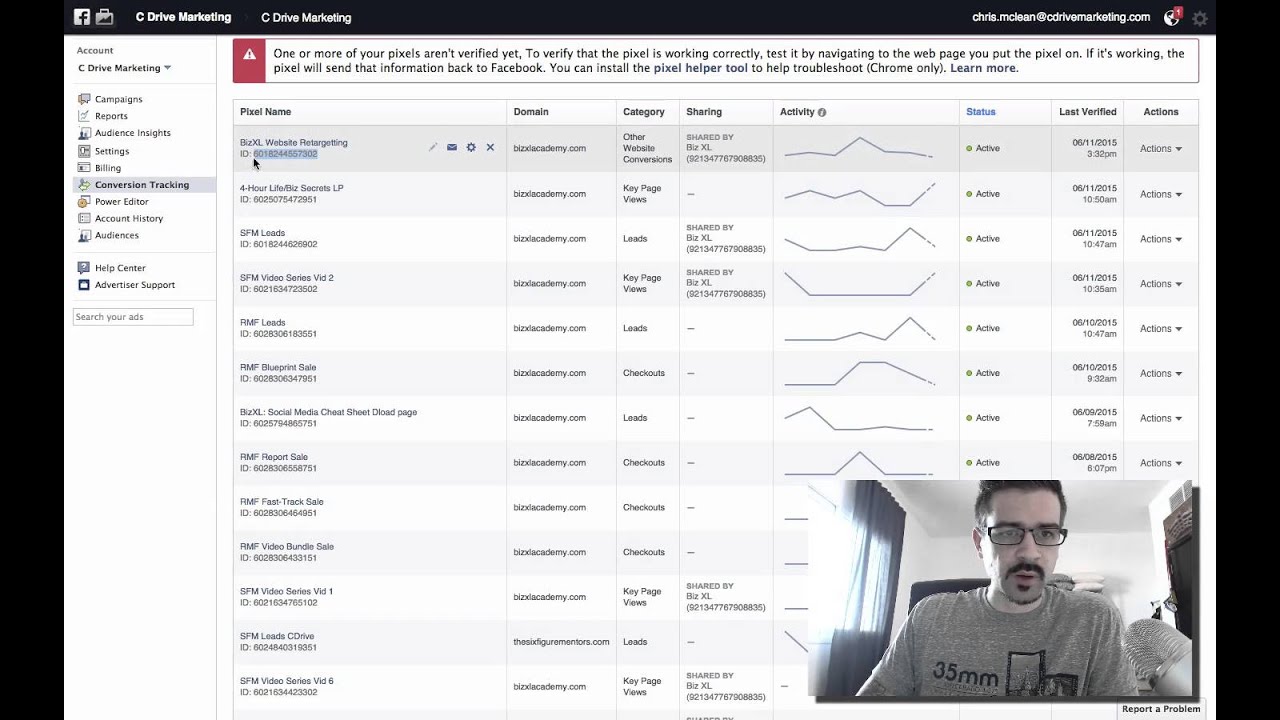Click the Activity column info icon
1280x720 pixels.
pos(822,112)
